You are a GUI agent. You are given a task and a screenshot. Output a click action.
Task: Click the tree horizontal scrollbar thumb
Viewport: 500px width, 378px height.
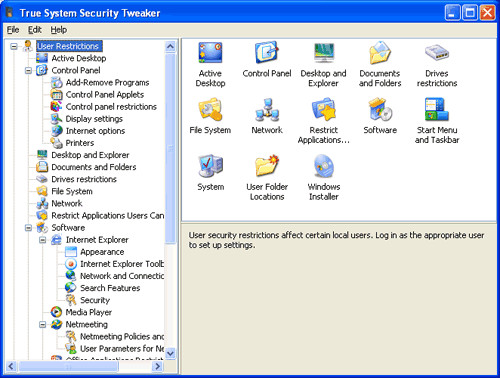click(68, 366)
